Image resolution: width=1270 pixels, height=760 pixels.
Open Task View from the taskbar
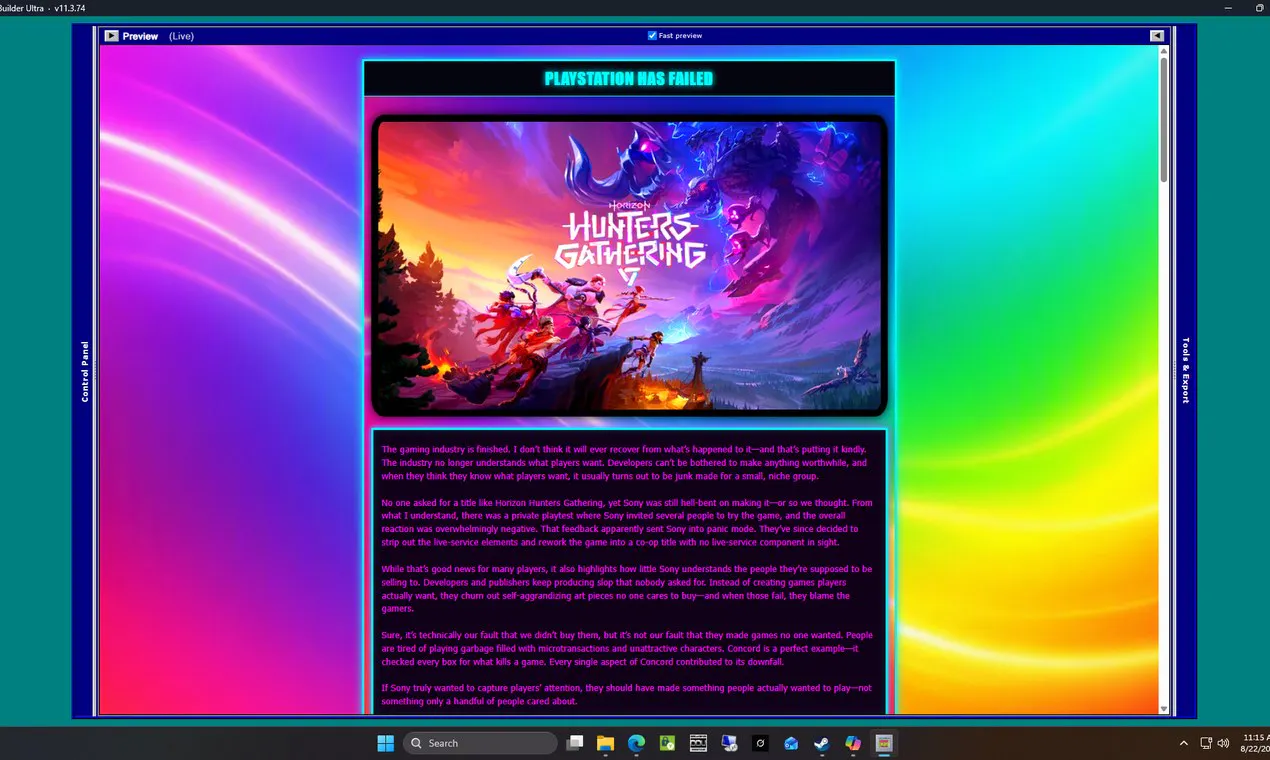point(574,743)
